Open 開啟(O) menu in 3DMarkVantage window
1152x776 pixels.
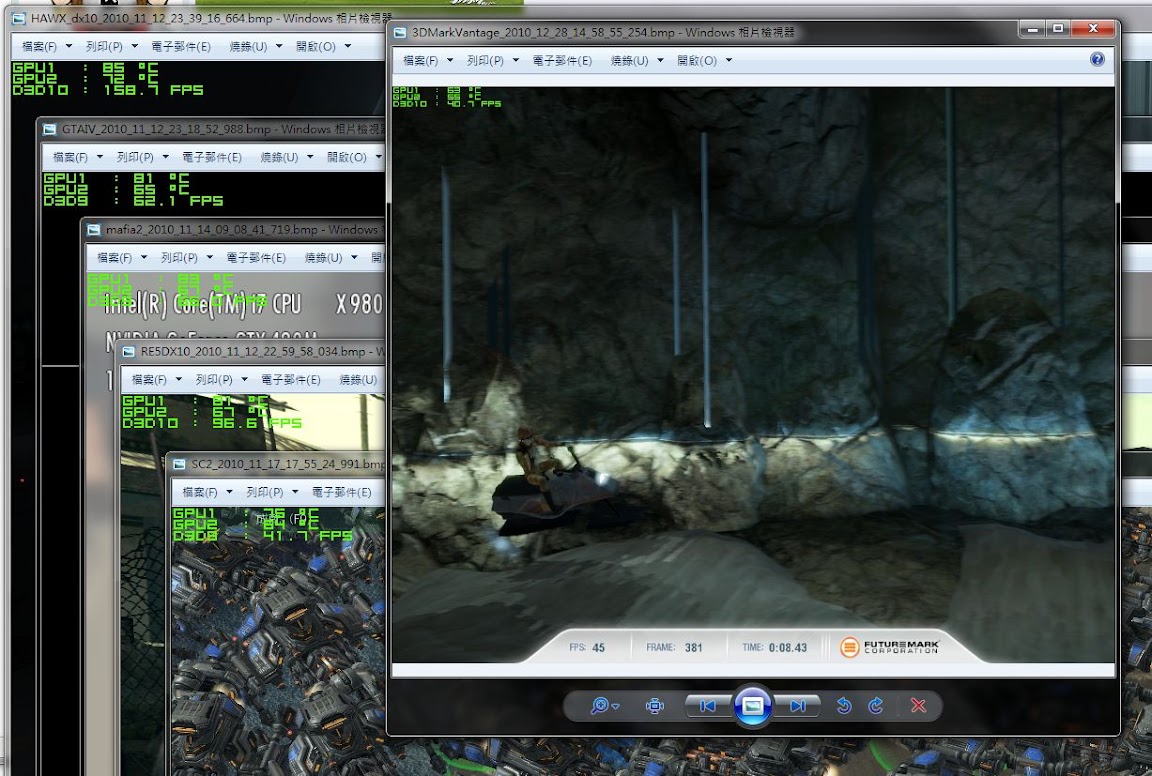click(696, 60)
